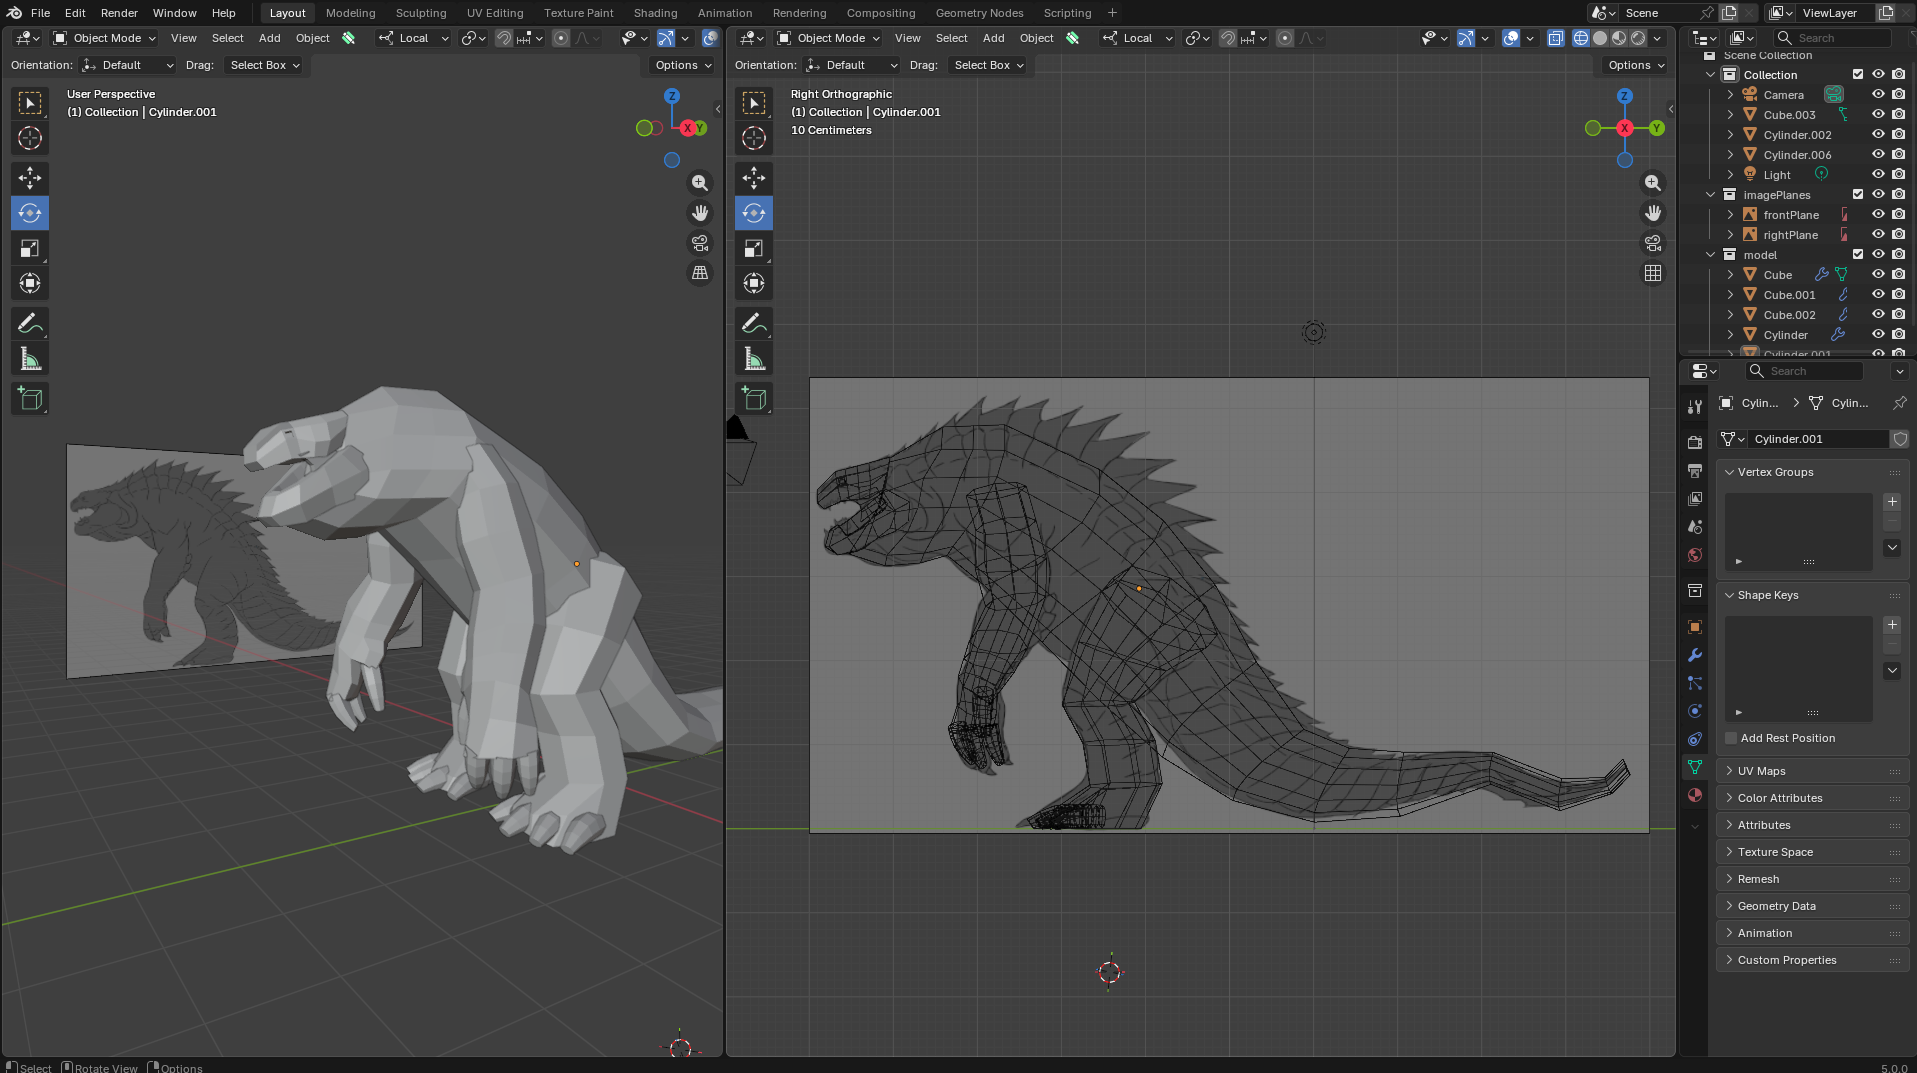Select the Measure tool in left viewport
The image size is (1917, 1073).
30,359
